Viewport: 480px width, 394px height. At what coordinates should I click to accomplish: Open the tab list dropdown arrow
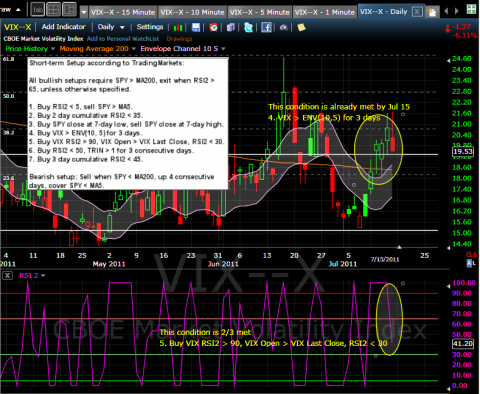[84, 13]
